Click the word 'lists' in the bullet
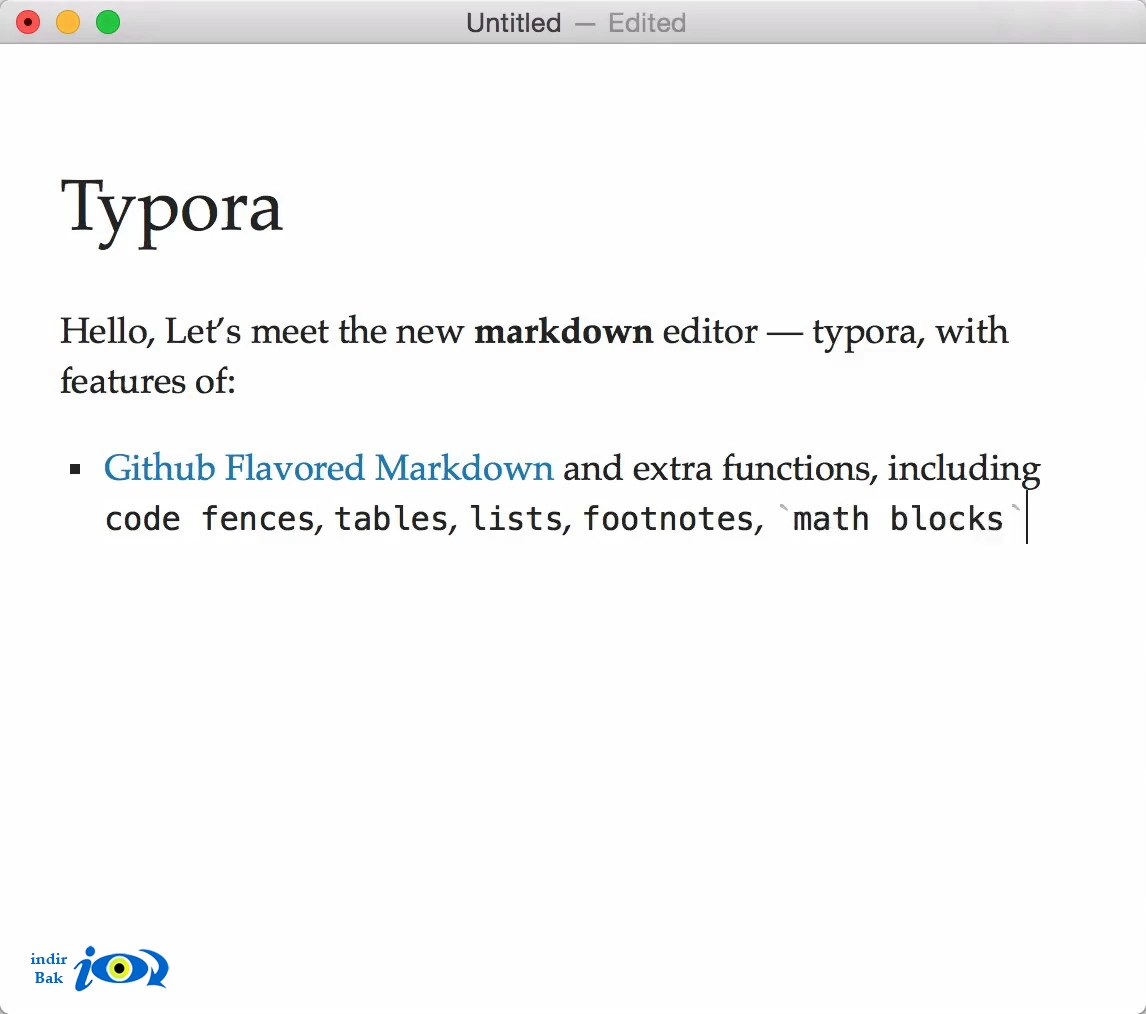Viewport: 1146px width, 1014px height. pyautogui.click(x=515, y=519)
